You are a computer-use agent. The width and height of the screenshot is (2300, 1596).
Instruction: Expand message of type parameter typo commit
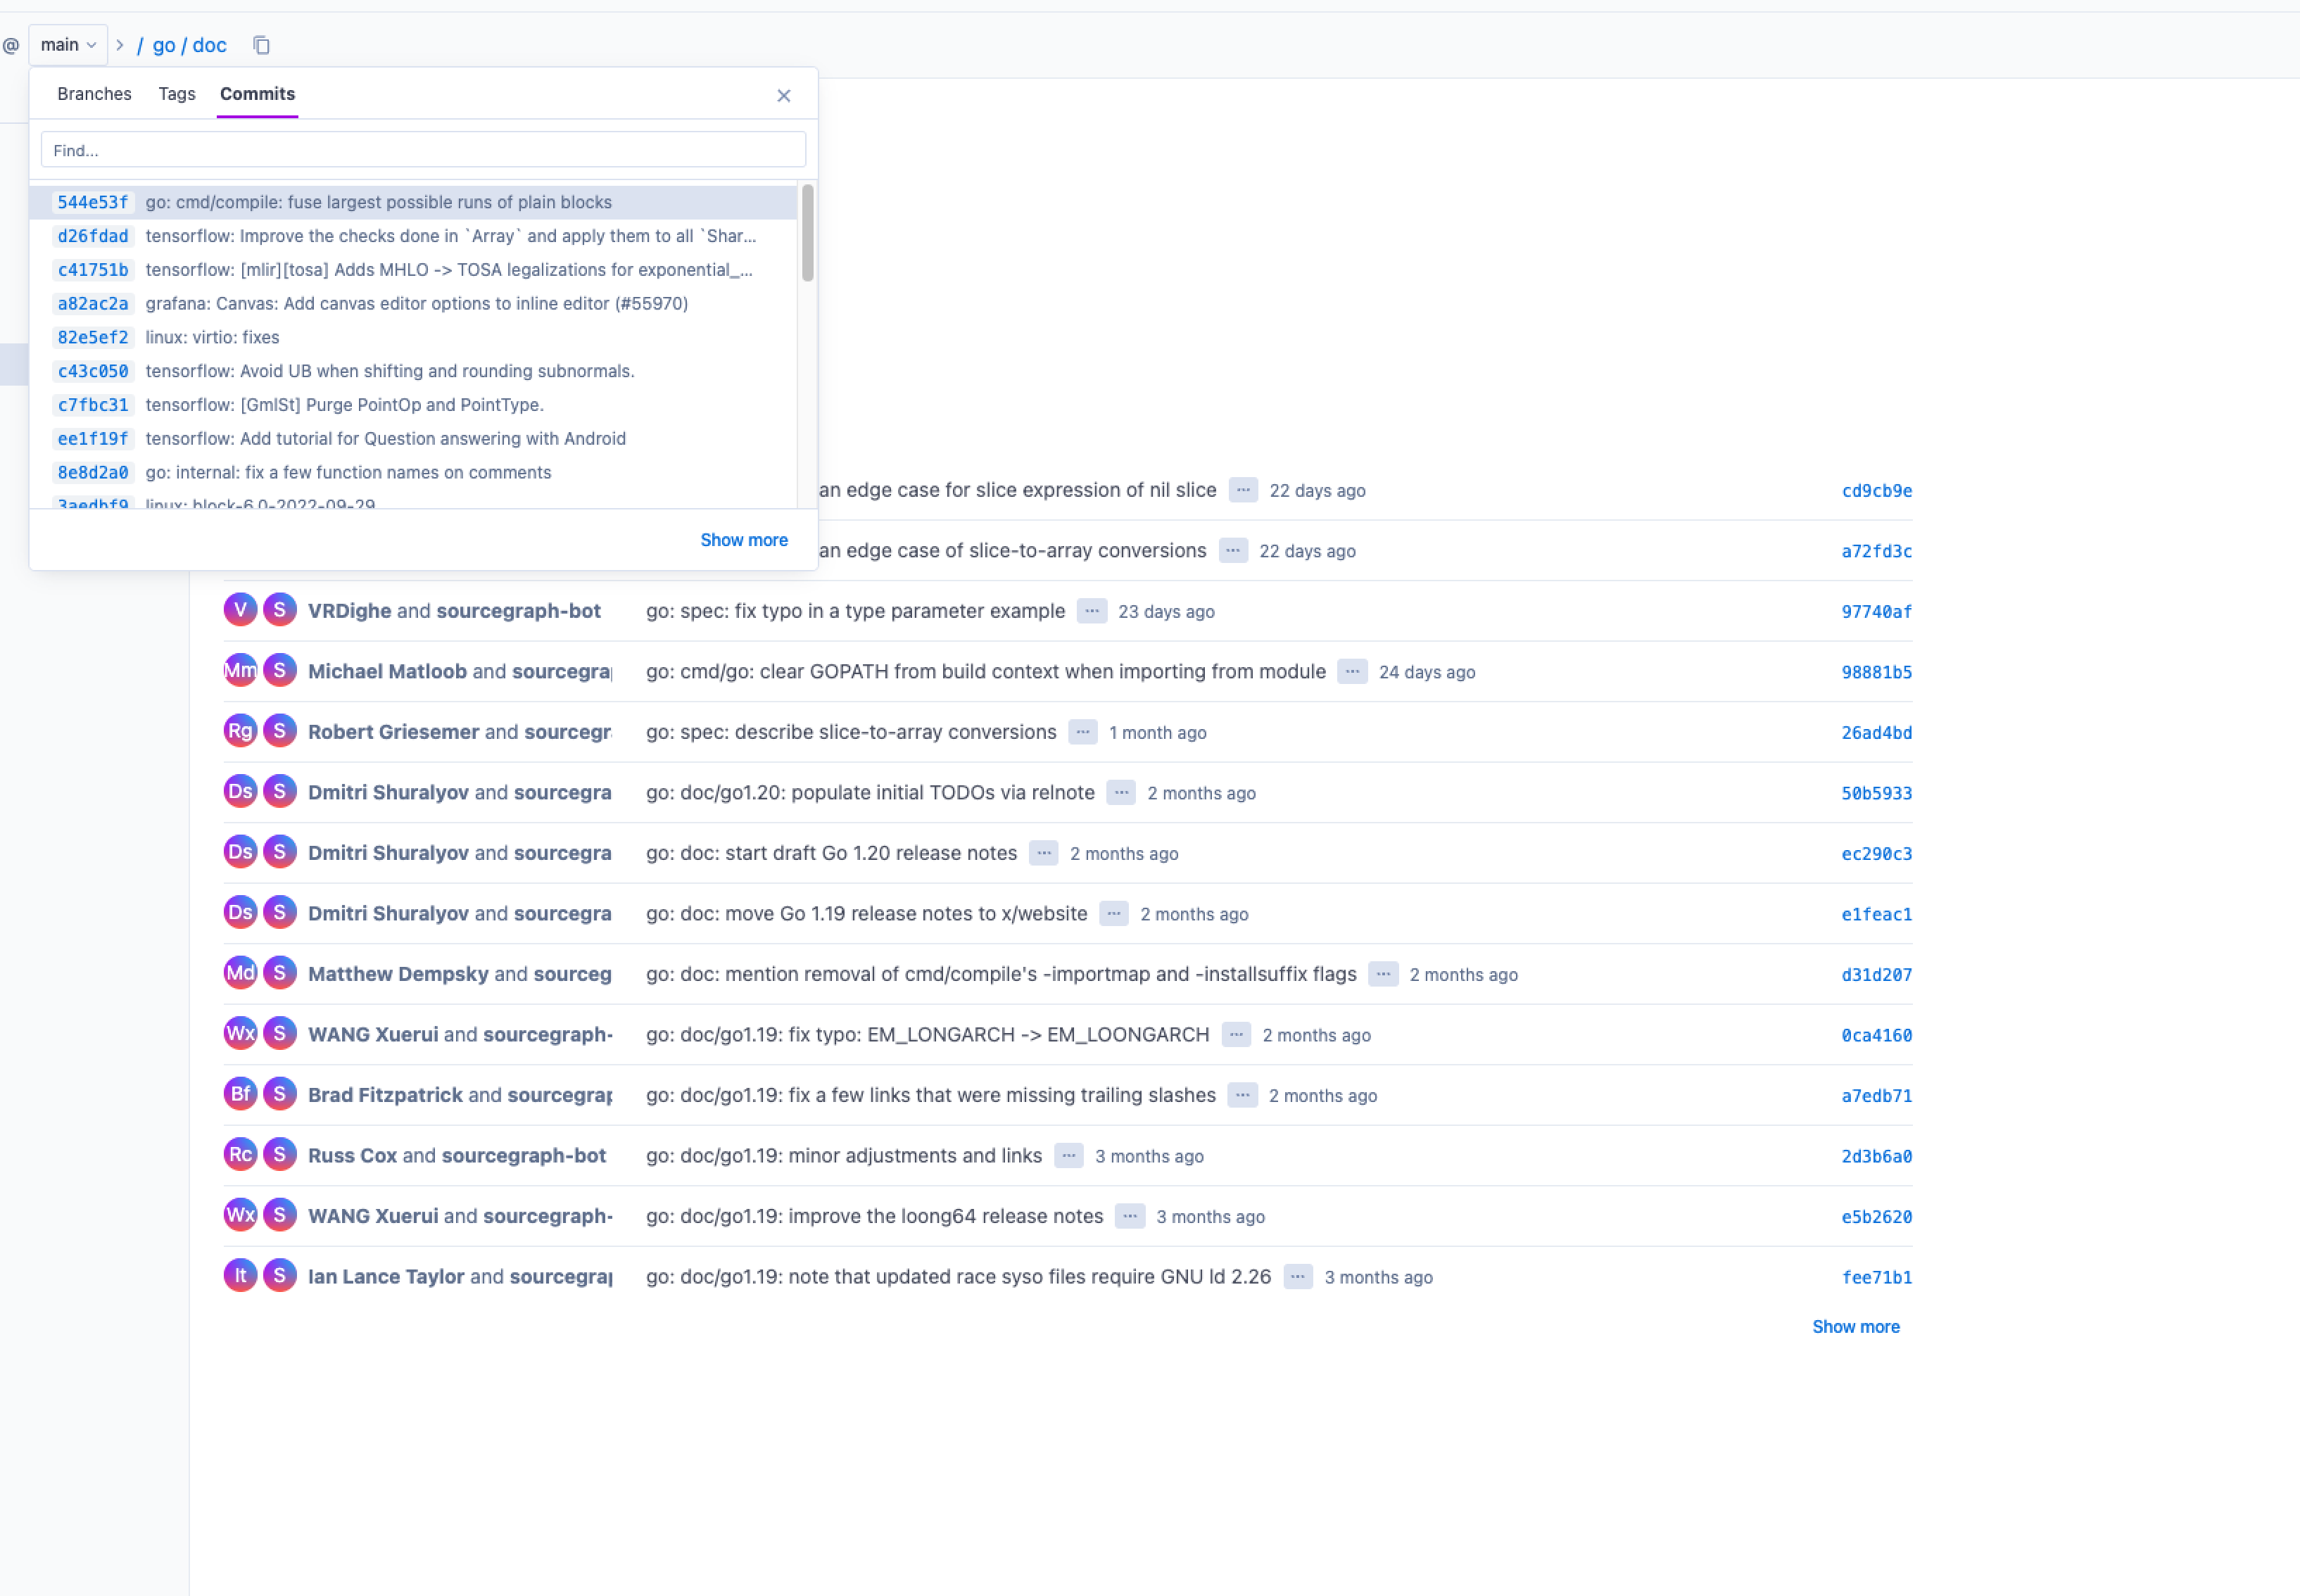click(x=1091, y=611)
